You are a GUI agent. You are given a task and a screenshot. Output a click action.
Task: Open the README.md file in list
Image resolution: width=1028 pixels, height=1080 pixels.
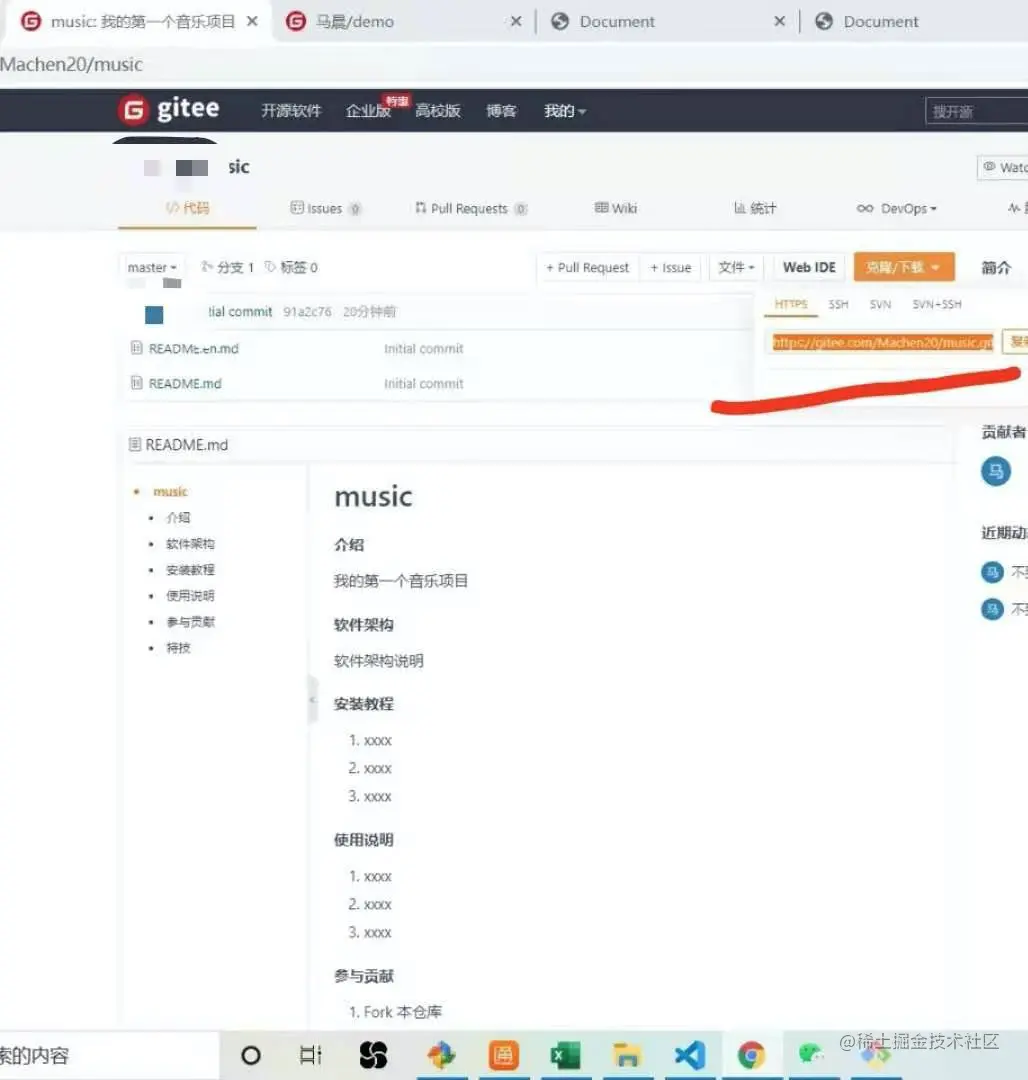point(185,384)
